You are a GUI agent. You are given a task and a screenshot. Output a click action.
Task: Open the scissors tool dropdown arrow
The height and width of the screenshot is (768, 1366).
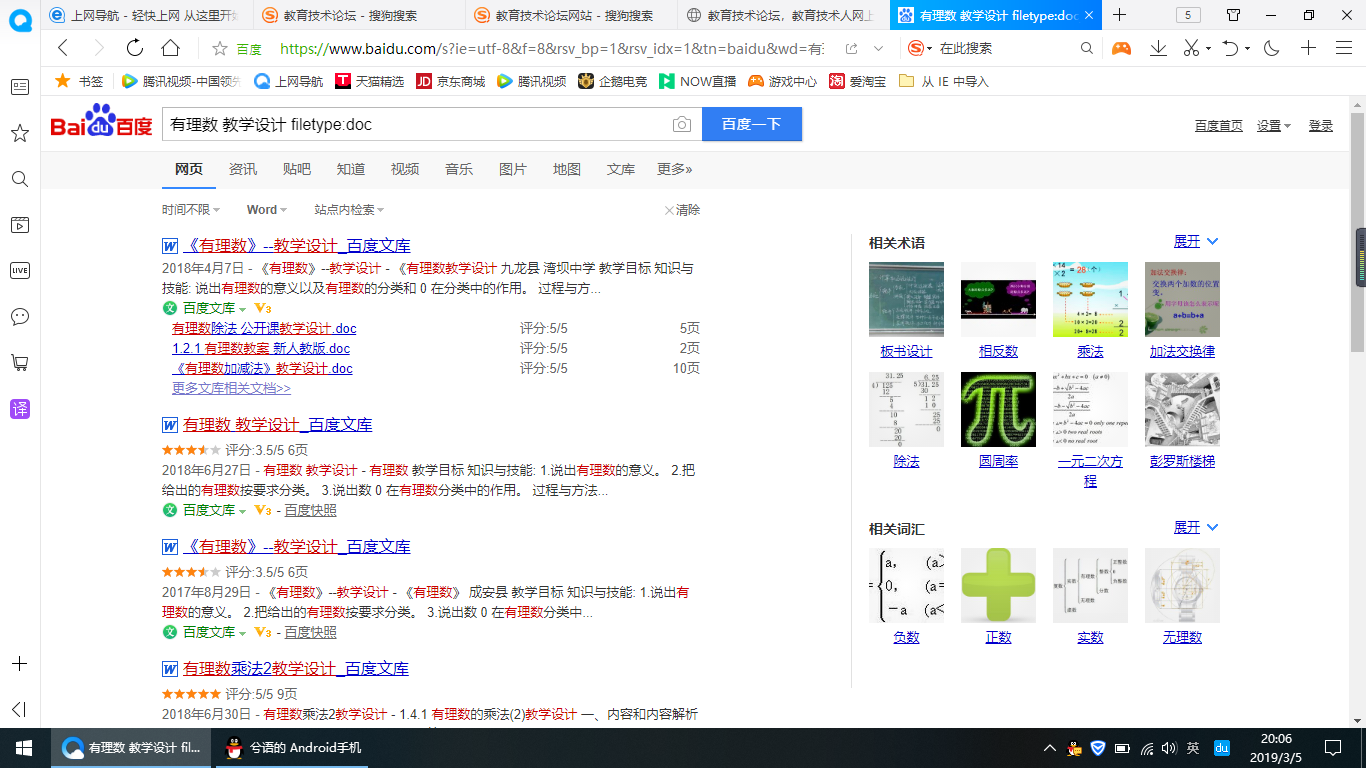1208,48
